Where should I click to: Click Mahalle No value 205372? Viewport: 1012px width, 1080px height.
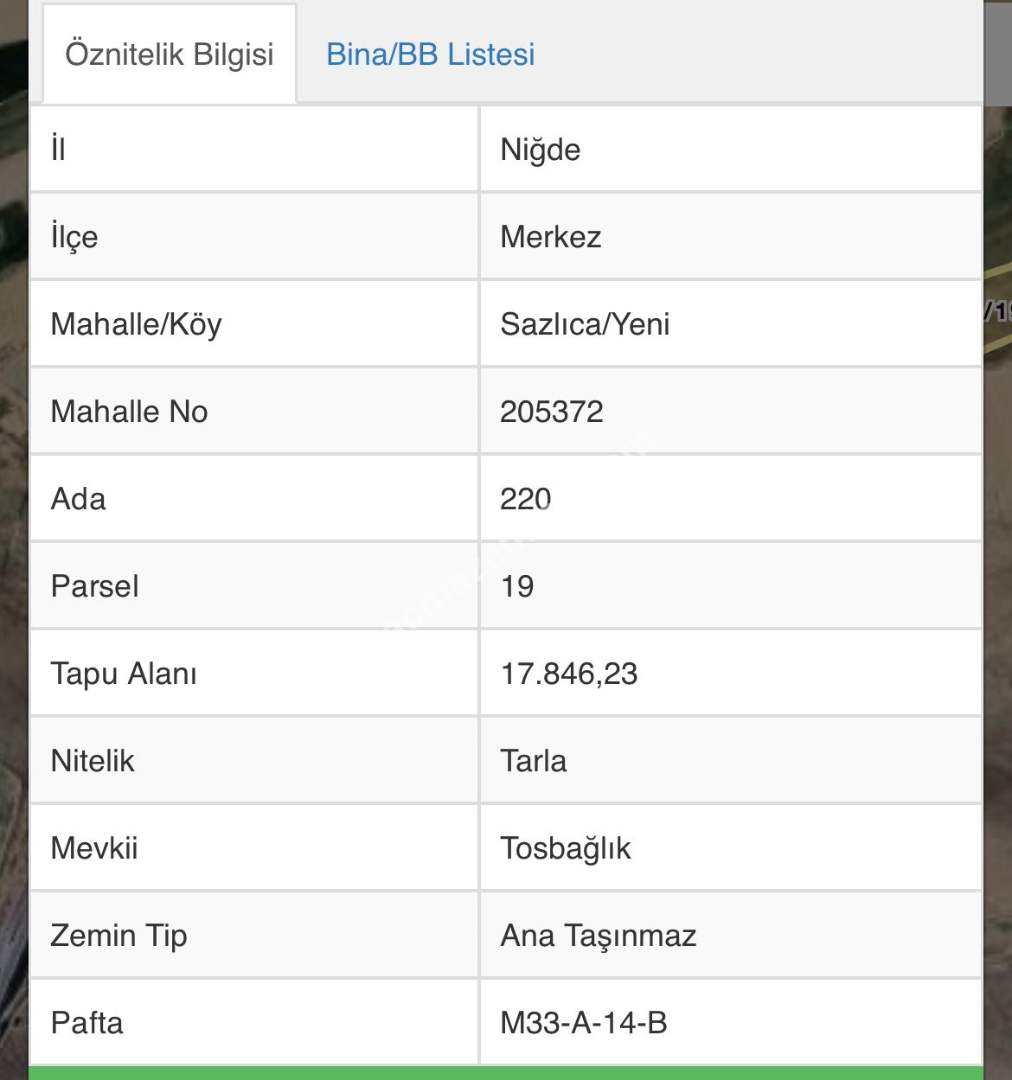[552, 411]
